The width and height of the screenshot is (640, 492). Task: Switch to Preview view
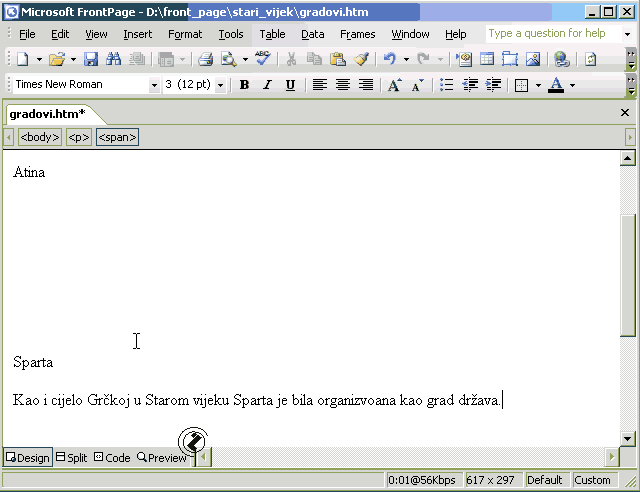pos(162,458)
